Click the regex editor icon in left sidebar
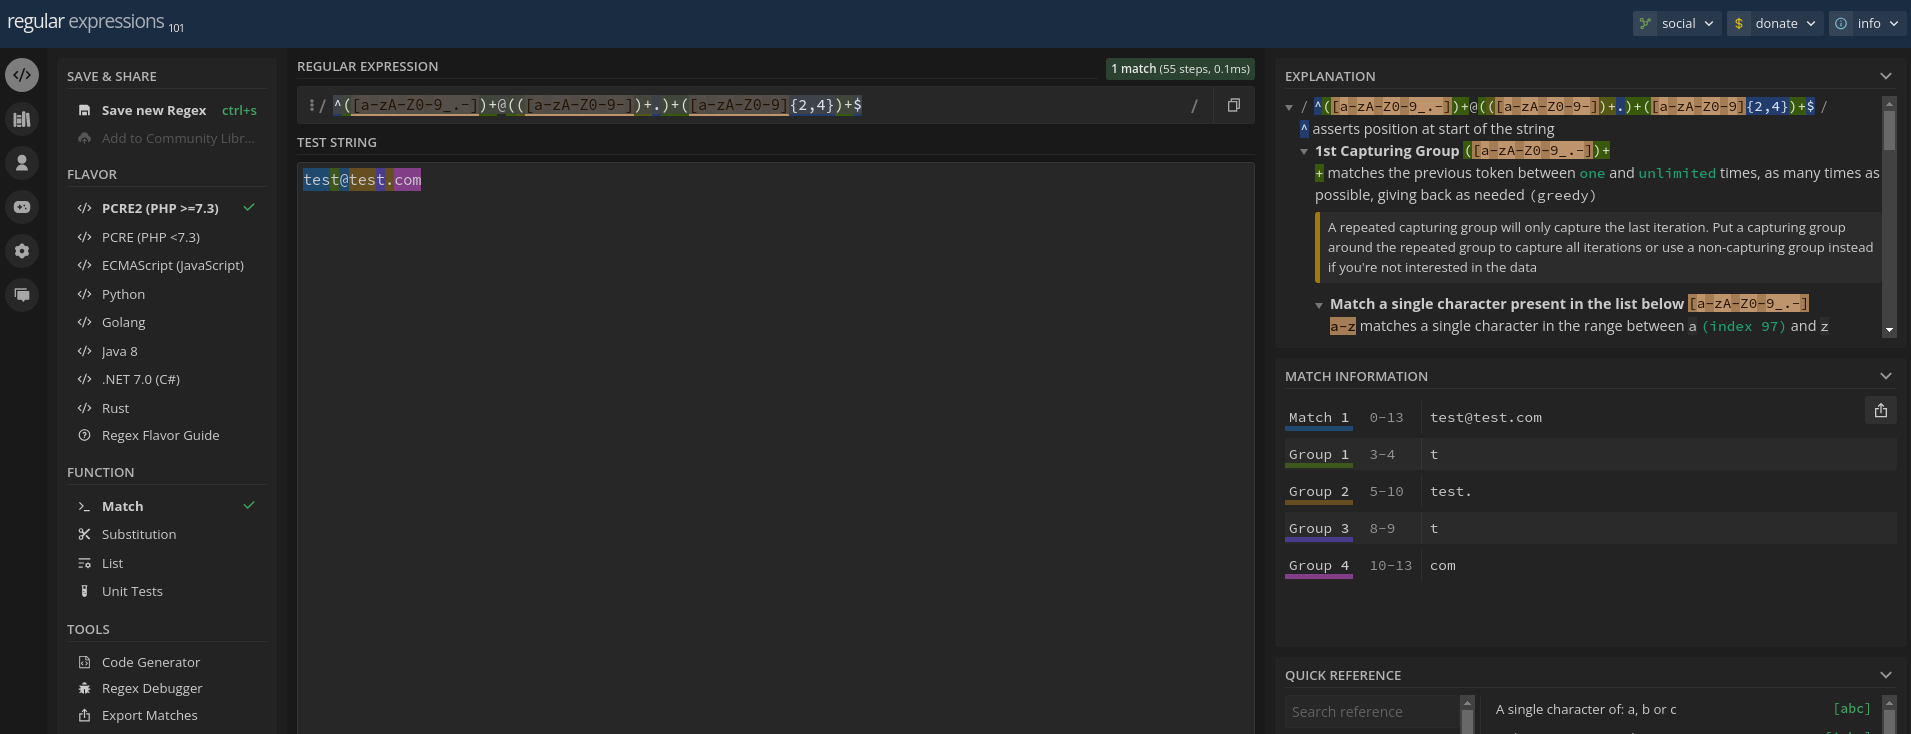 [x=22, y=75]
